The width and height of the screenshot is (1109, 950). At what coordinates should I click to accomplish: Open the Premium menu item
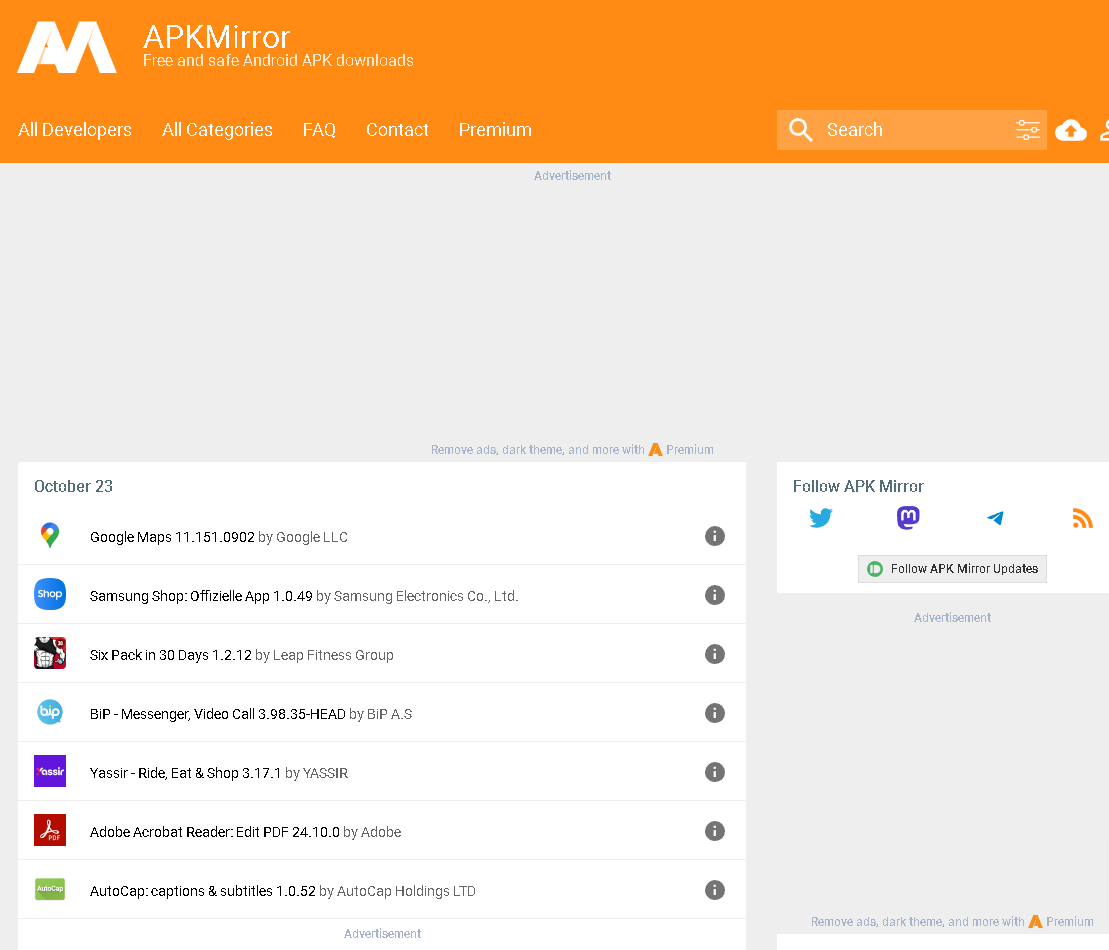click(495, 129)
